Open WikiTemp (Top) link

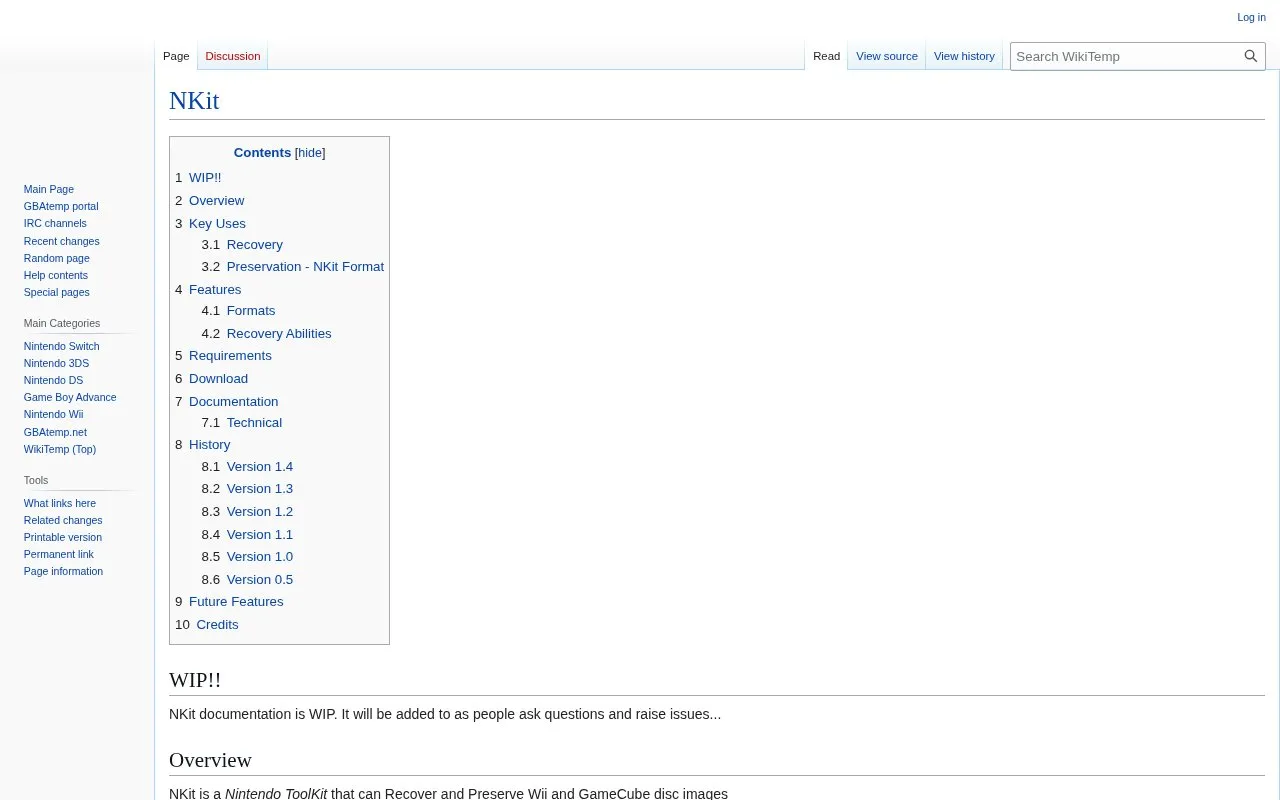tap(60, 449)
